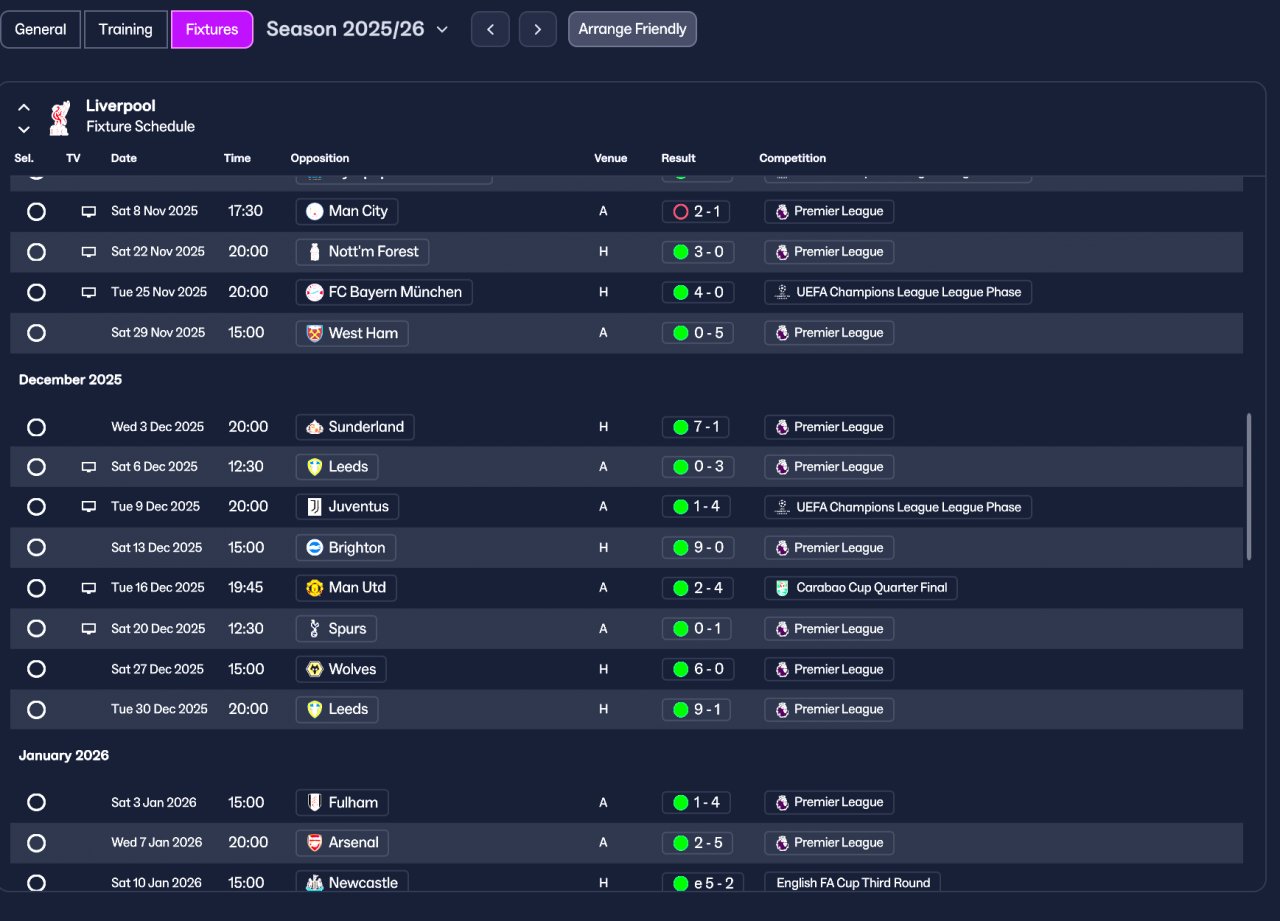Image resolution: width=1280 pixels, height=921 pixels.
Task: View the 0 - 5 result against West Ham
Action: point(698,333)
